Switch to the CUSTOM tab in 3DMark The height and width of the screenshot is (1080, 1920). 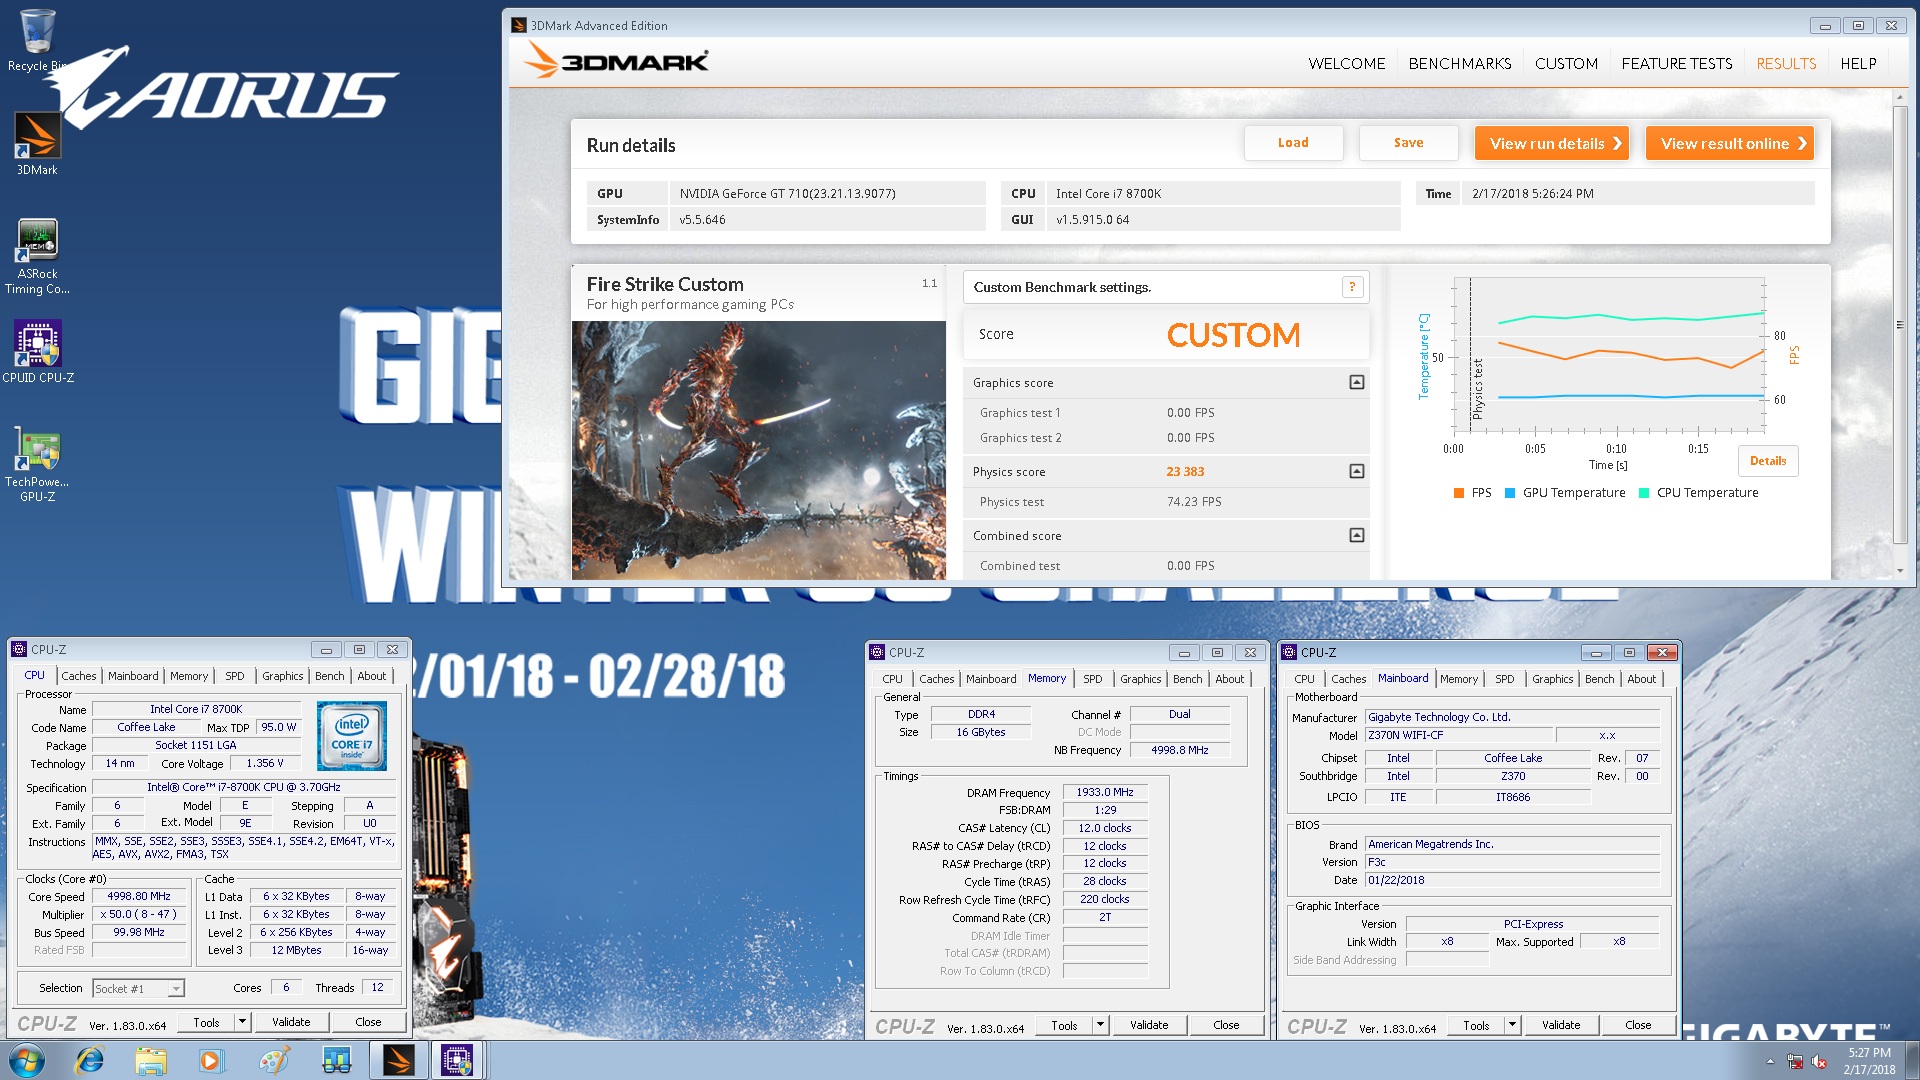pos(1566,63)
